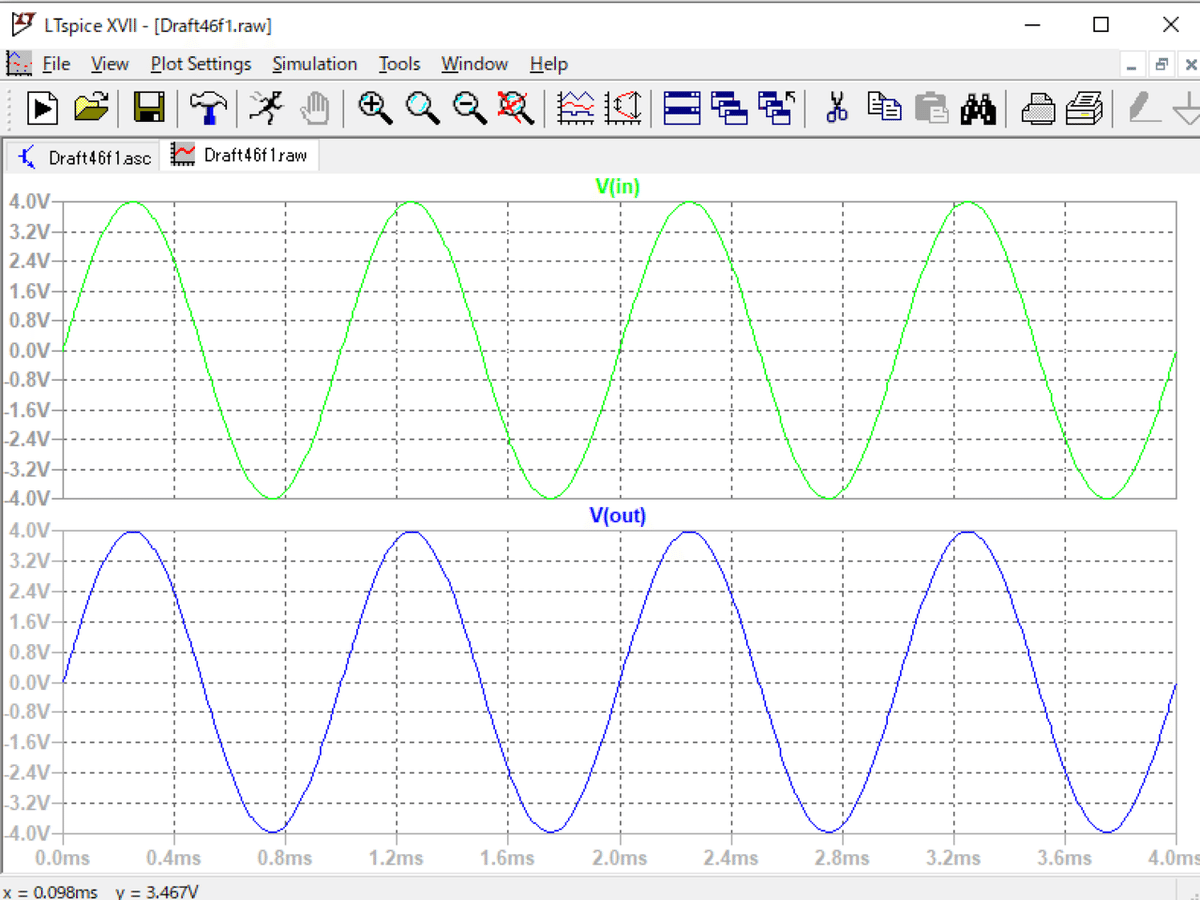Click the waveform icon left of File
Image resolution: width=1200 pixels, height=900 pixels.
coord(19,63)
